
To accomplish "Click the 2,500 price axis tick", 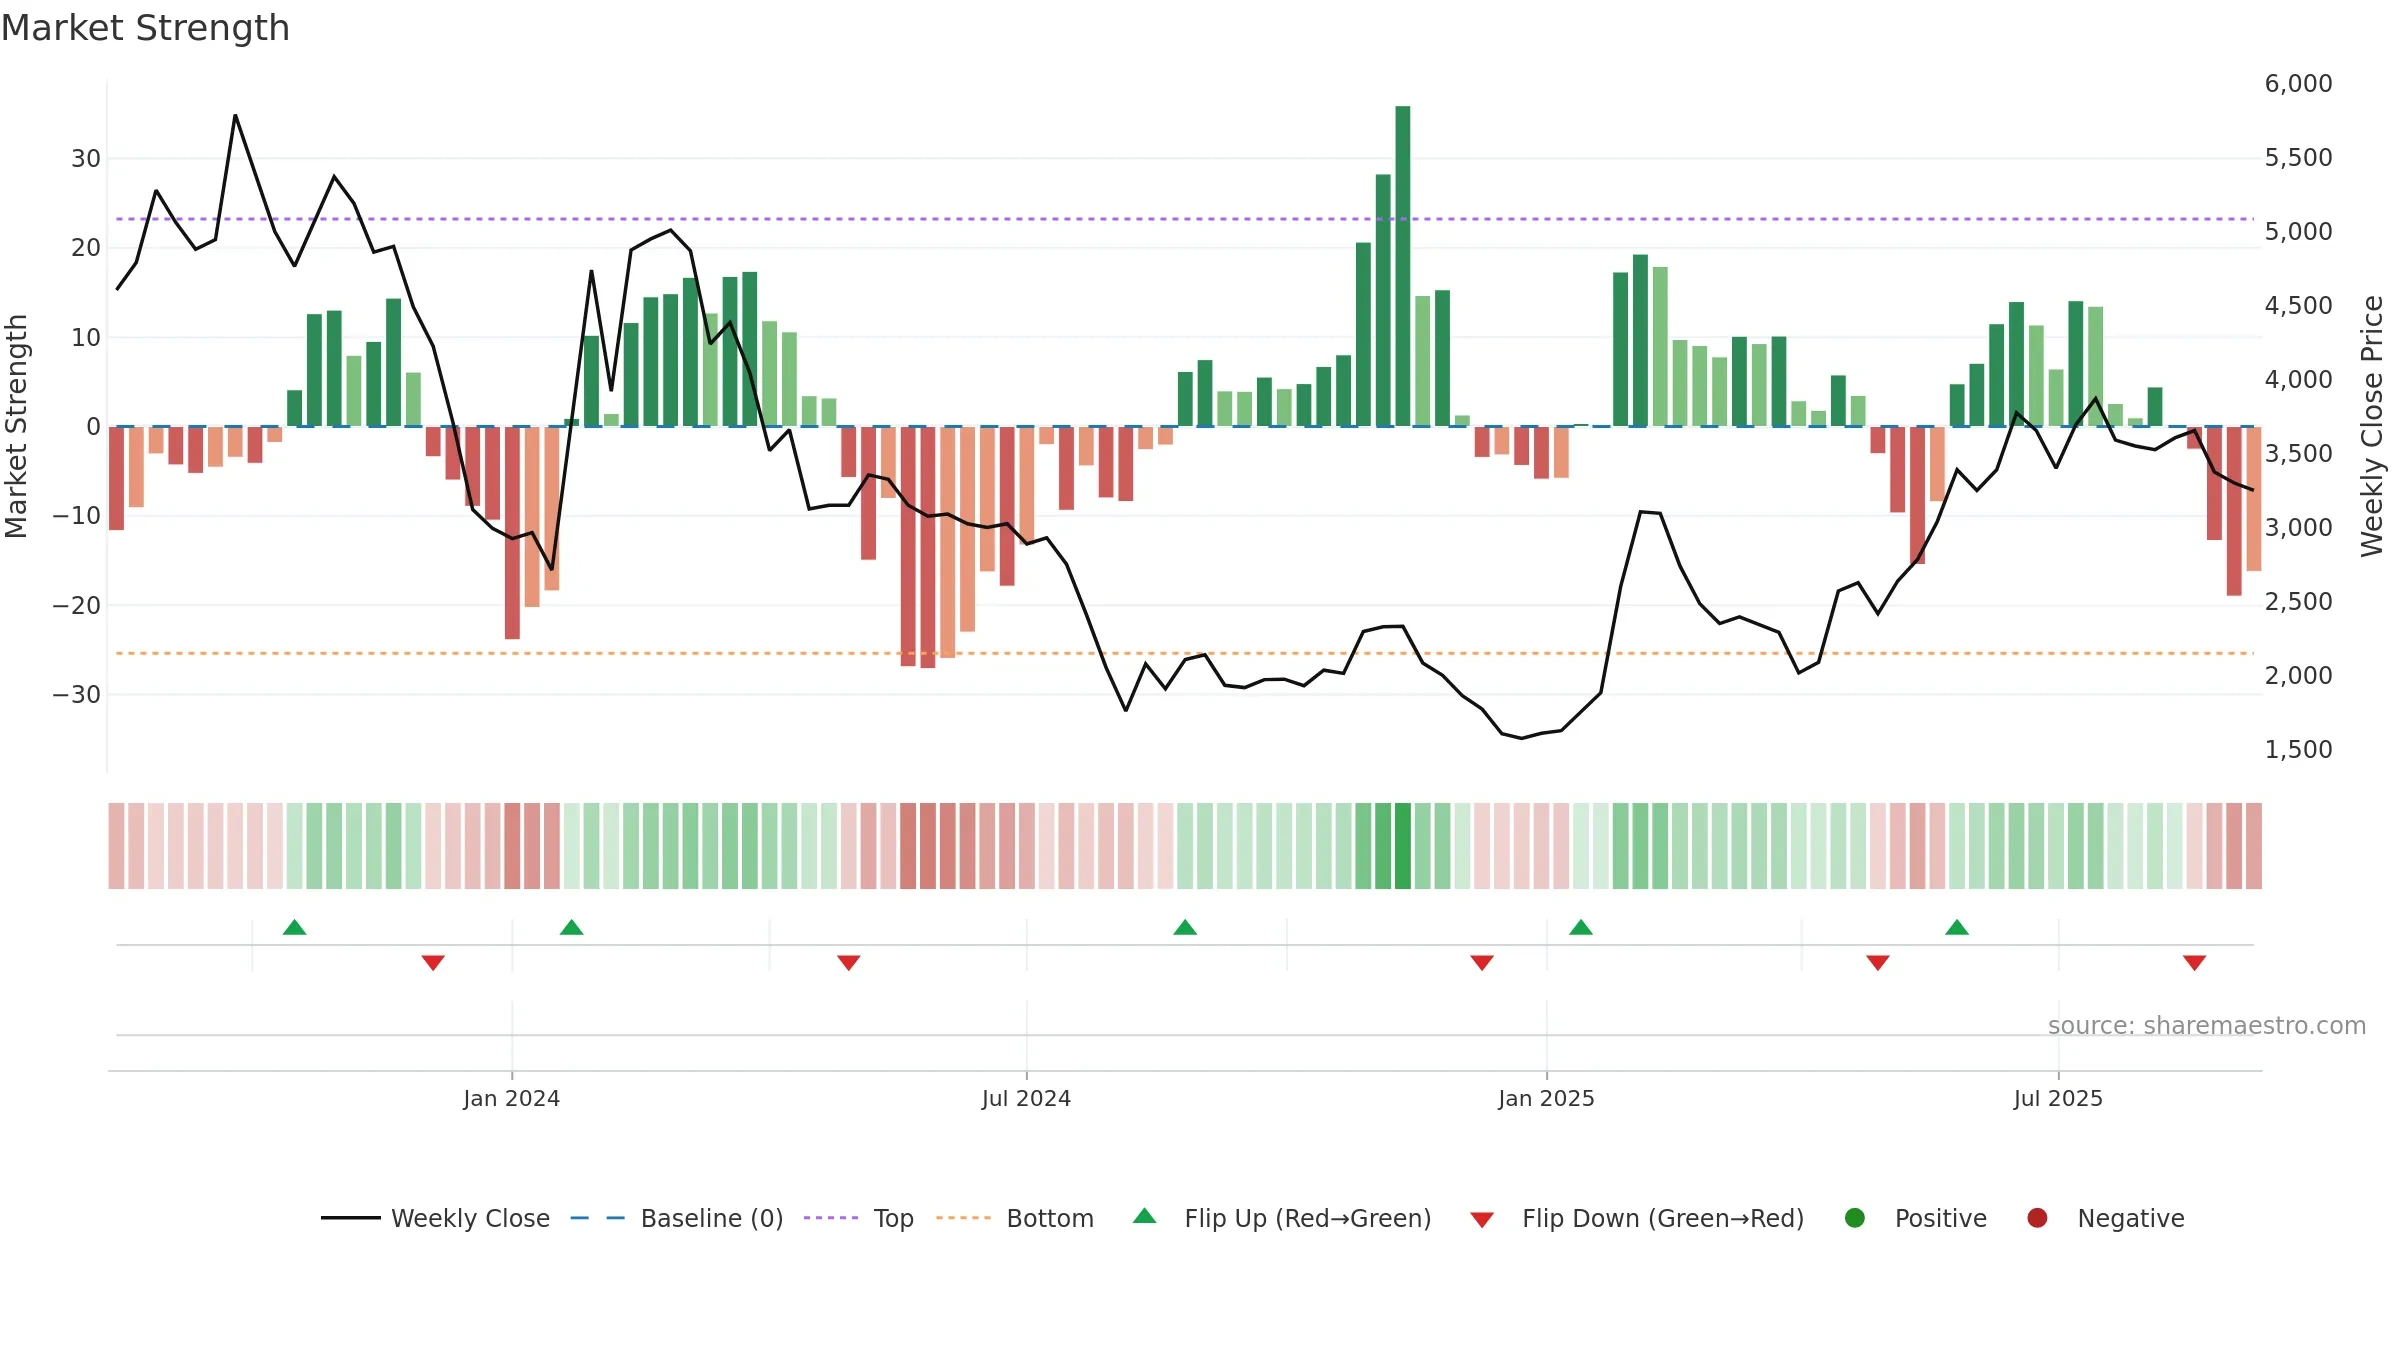I will click(2298, 601).
